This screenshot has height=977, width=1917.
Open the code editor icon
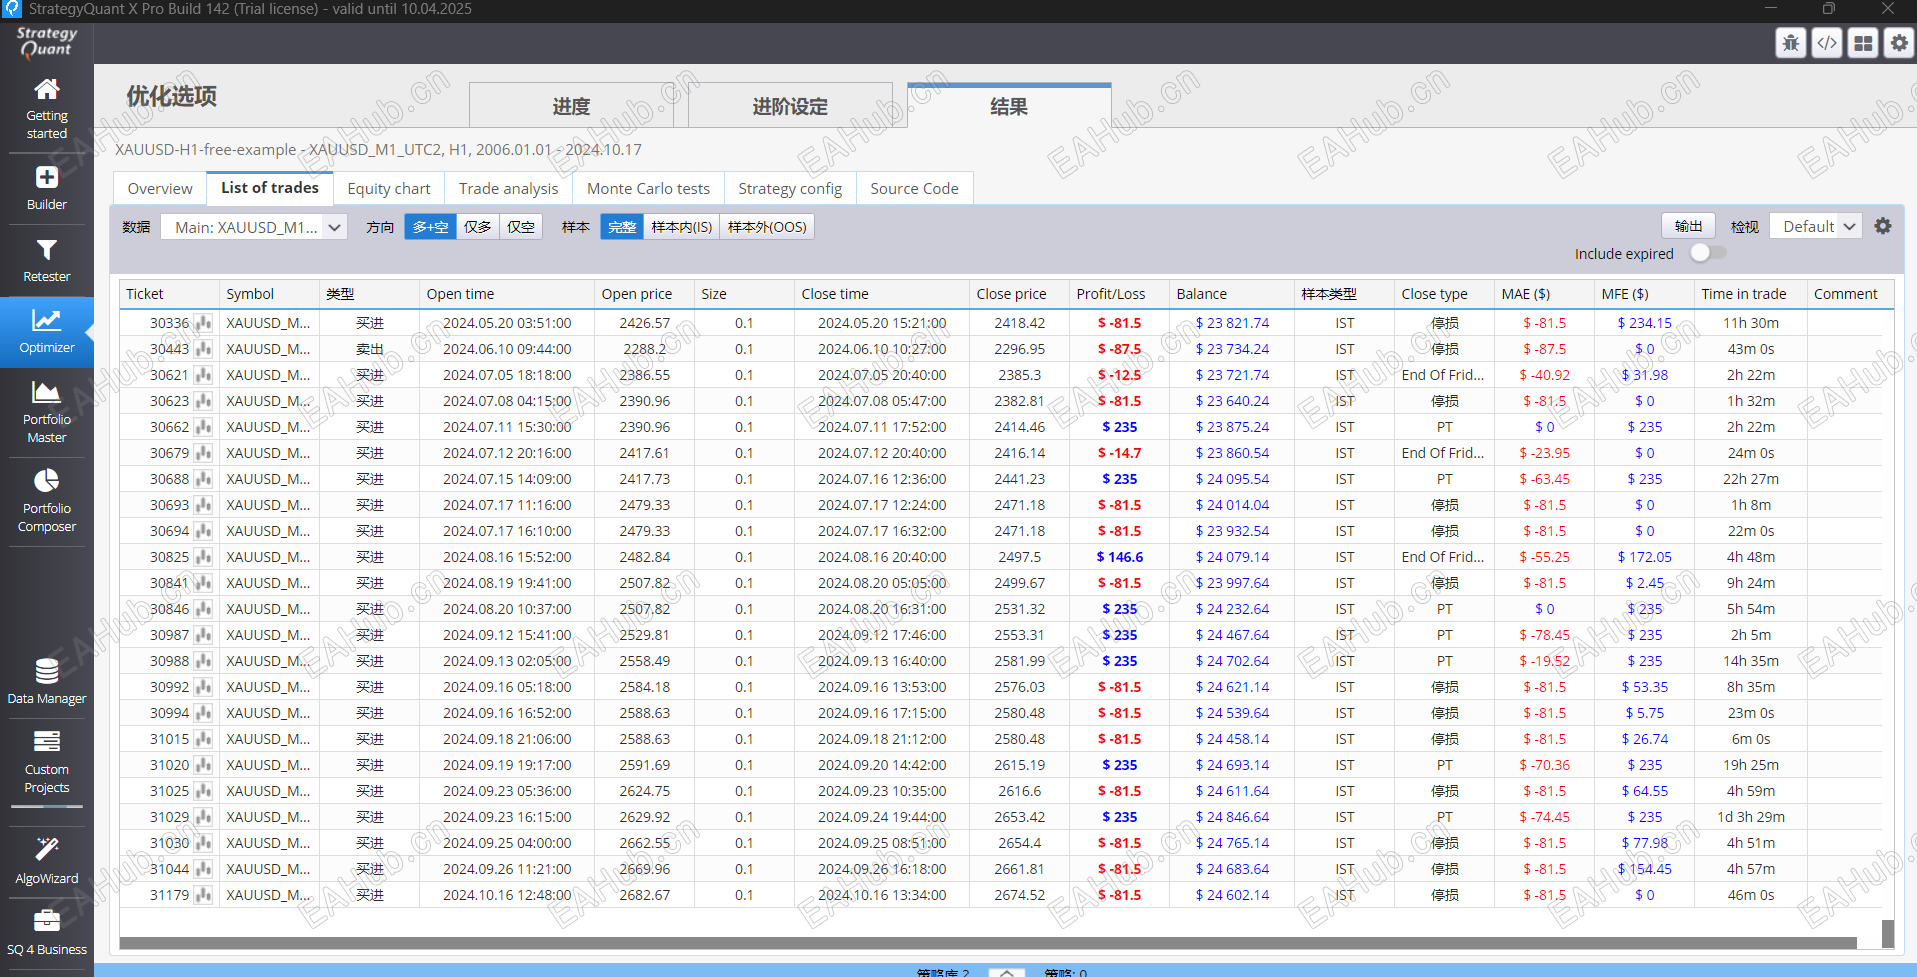pyautogui.click(x=1827, y=43)
